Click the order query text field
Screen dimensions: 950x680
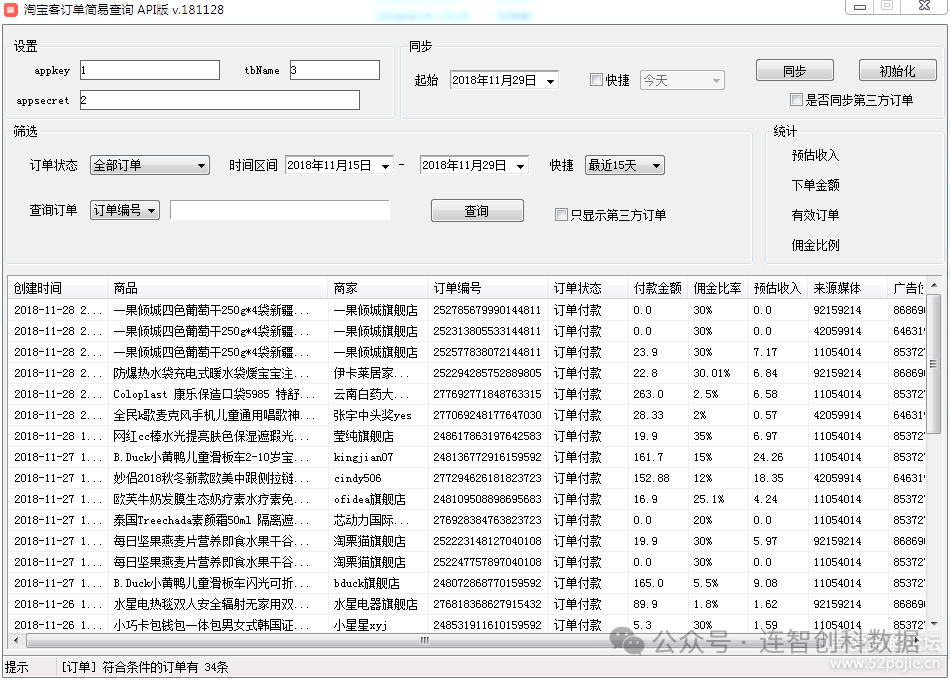(280, 210)
